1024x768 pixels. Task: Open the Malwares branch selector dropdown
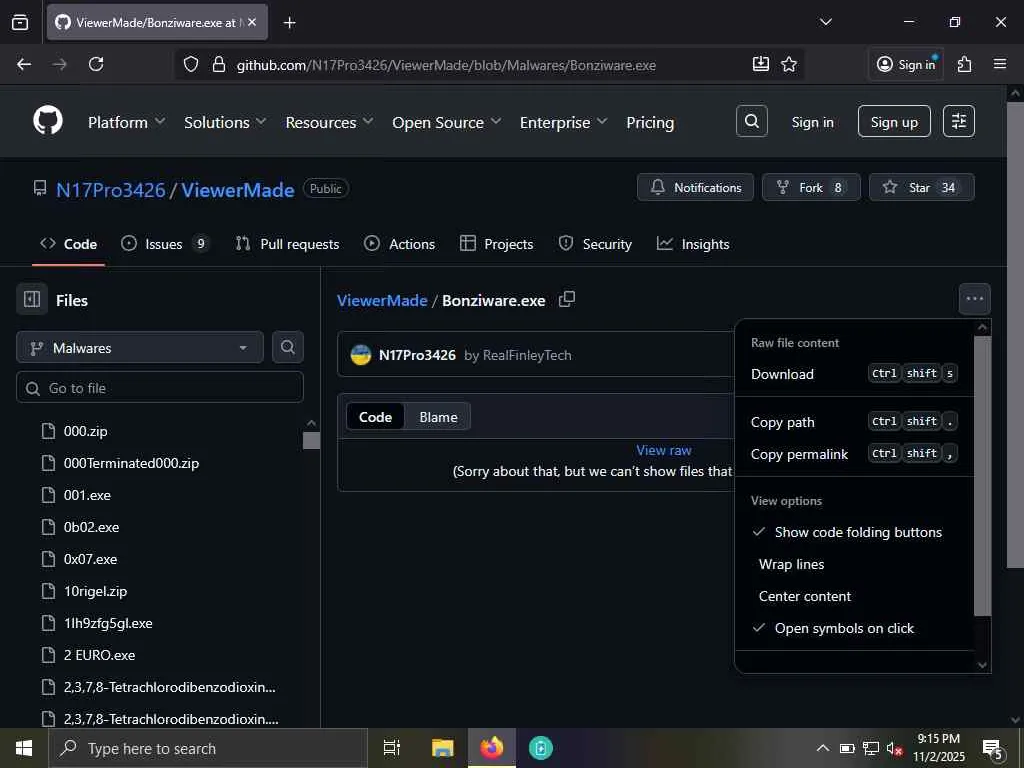click(140, 347)
